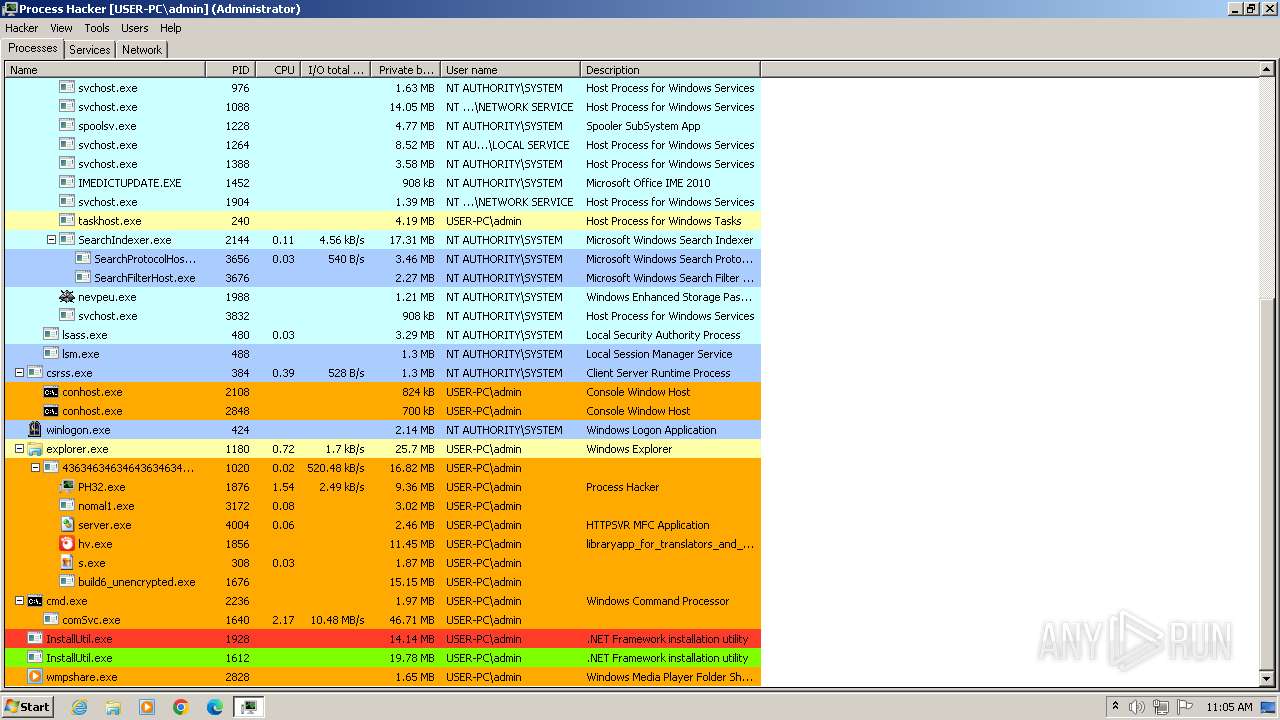The height and width of the screenshot is (720, 1280).
Task: Select the lsm.exe process row
Action: (x=382, y=354)
